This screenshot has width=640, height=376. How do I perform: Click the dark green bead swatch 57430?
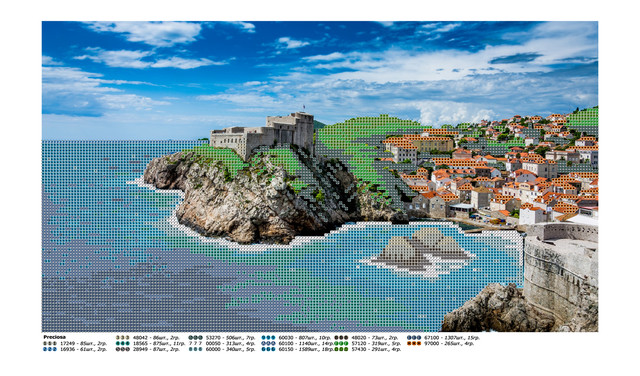pos(341,349)
